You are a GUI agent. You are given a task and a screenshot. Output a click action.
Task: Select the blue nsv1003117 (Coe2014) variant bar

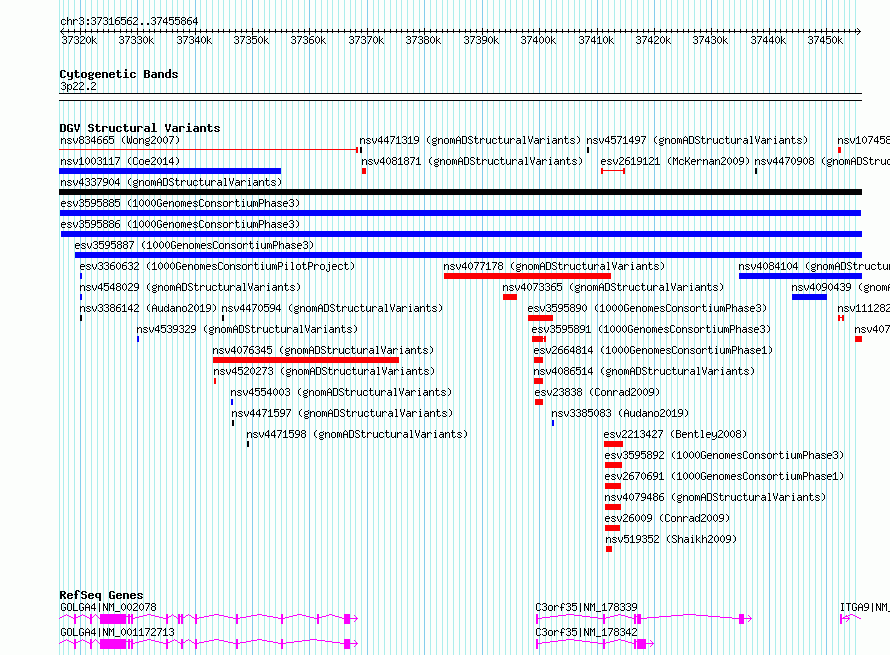point(170,171)
